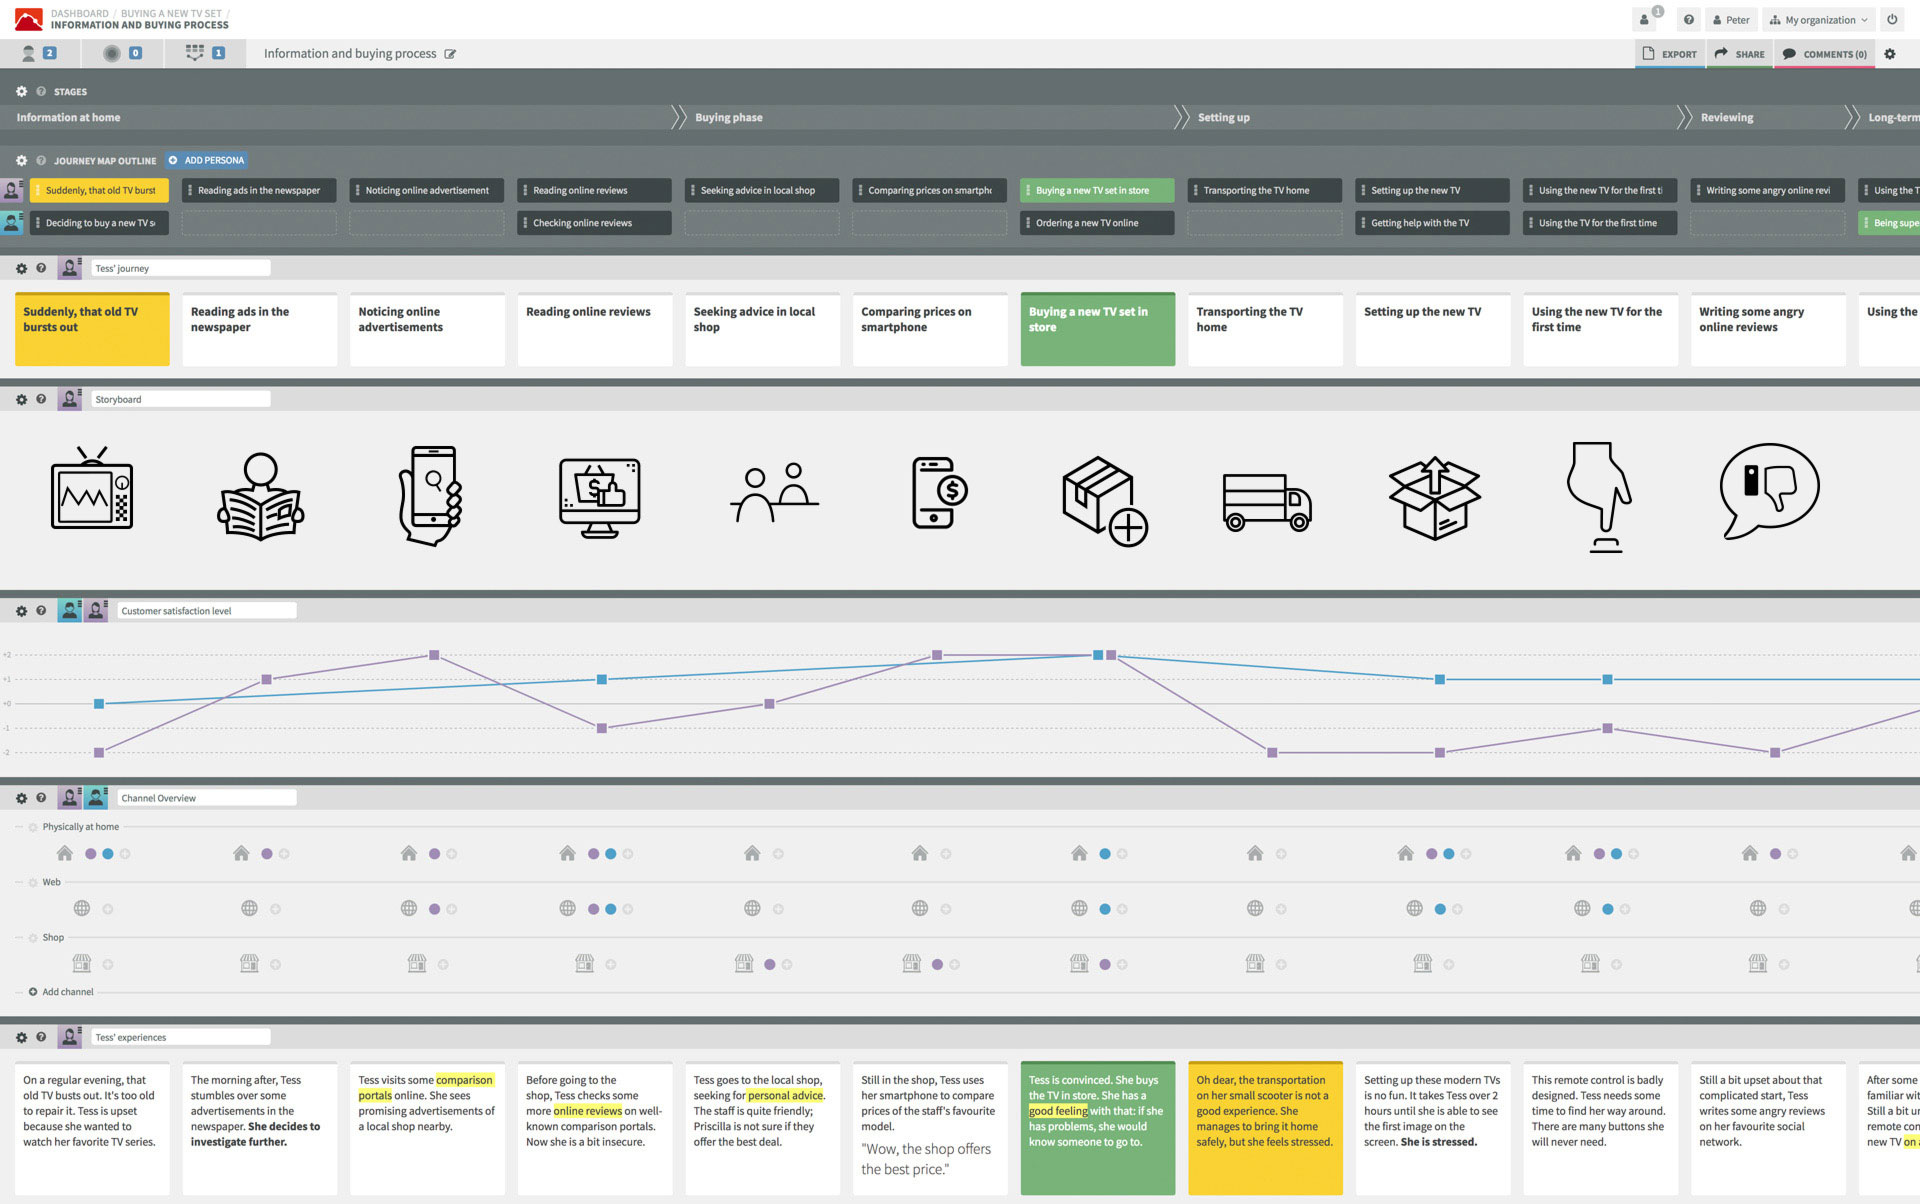The image size is (1920, 1204).
Task: Select the newspaper reader storyboard image
Action: pyautogui.click(x=260, y=497)
